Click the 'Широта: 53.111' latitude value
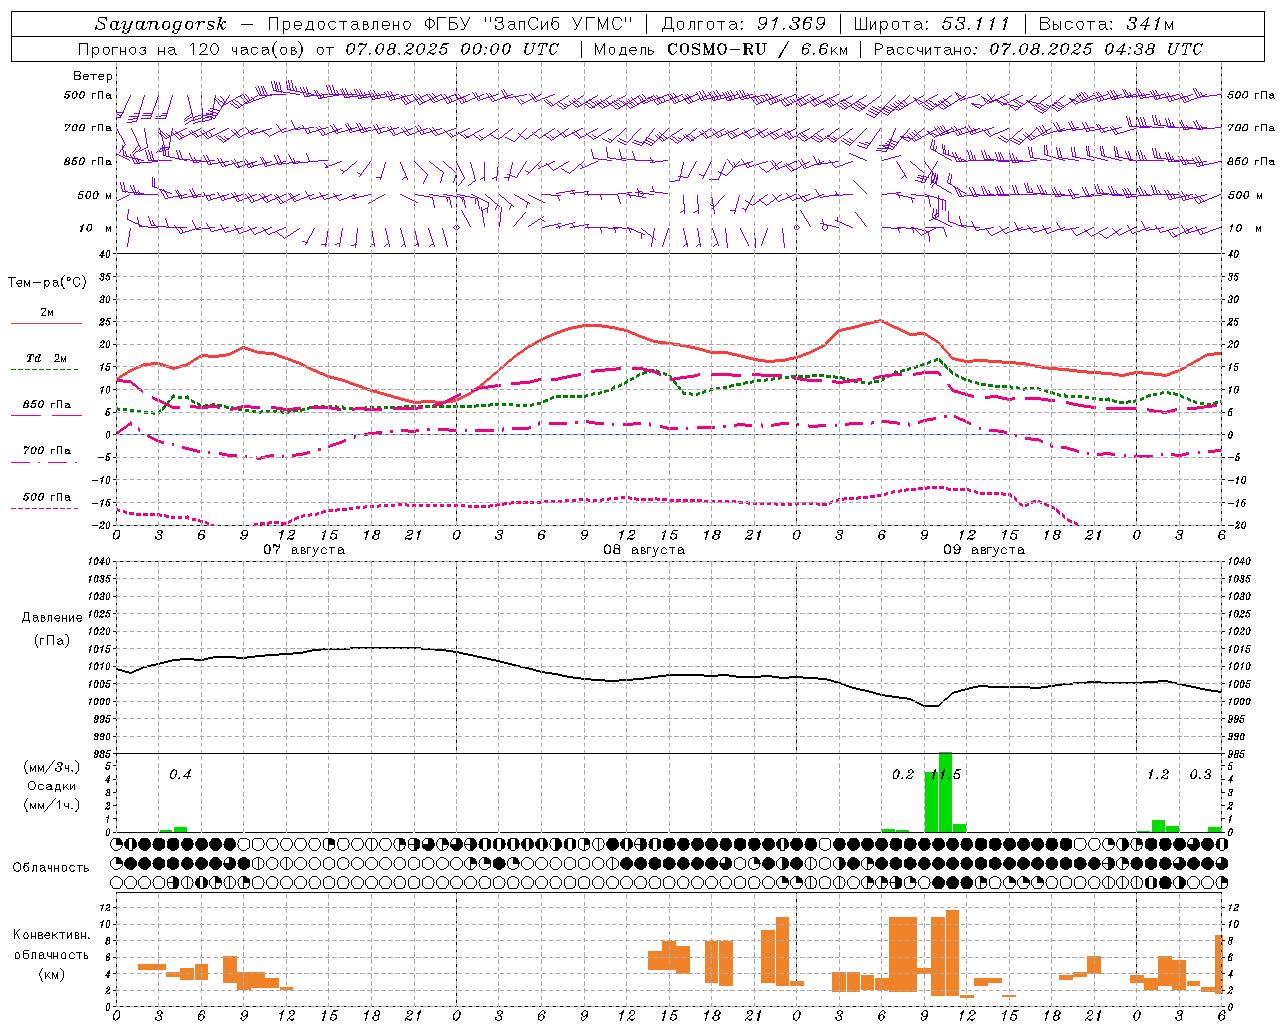The image size is (1280, 1024). point(932,24)
